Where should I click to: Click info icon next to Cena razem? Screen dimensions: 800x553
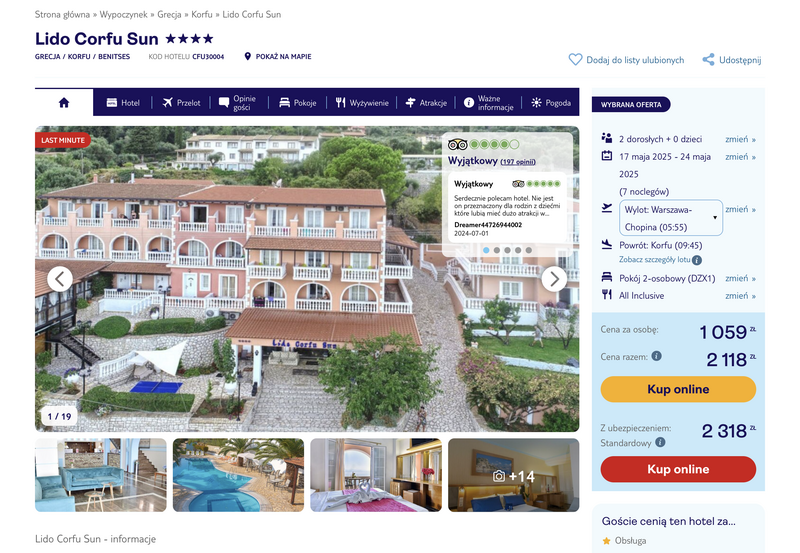click(x=657, y=356)
